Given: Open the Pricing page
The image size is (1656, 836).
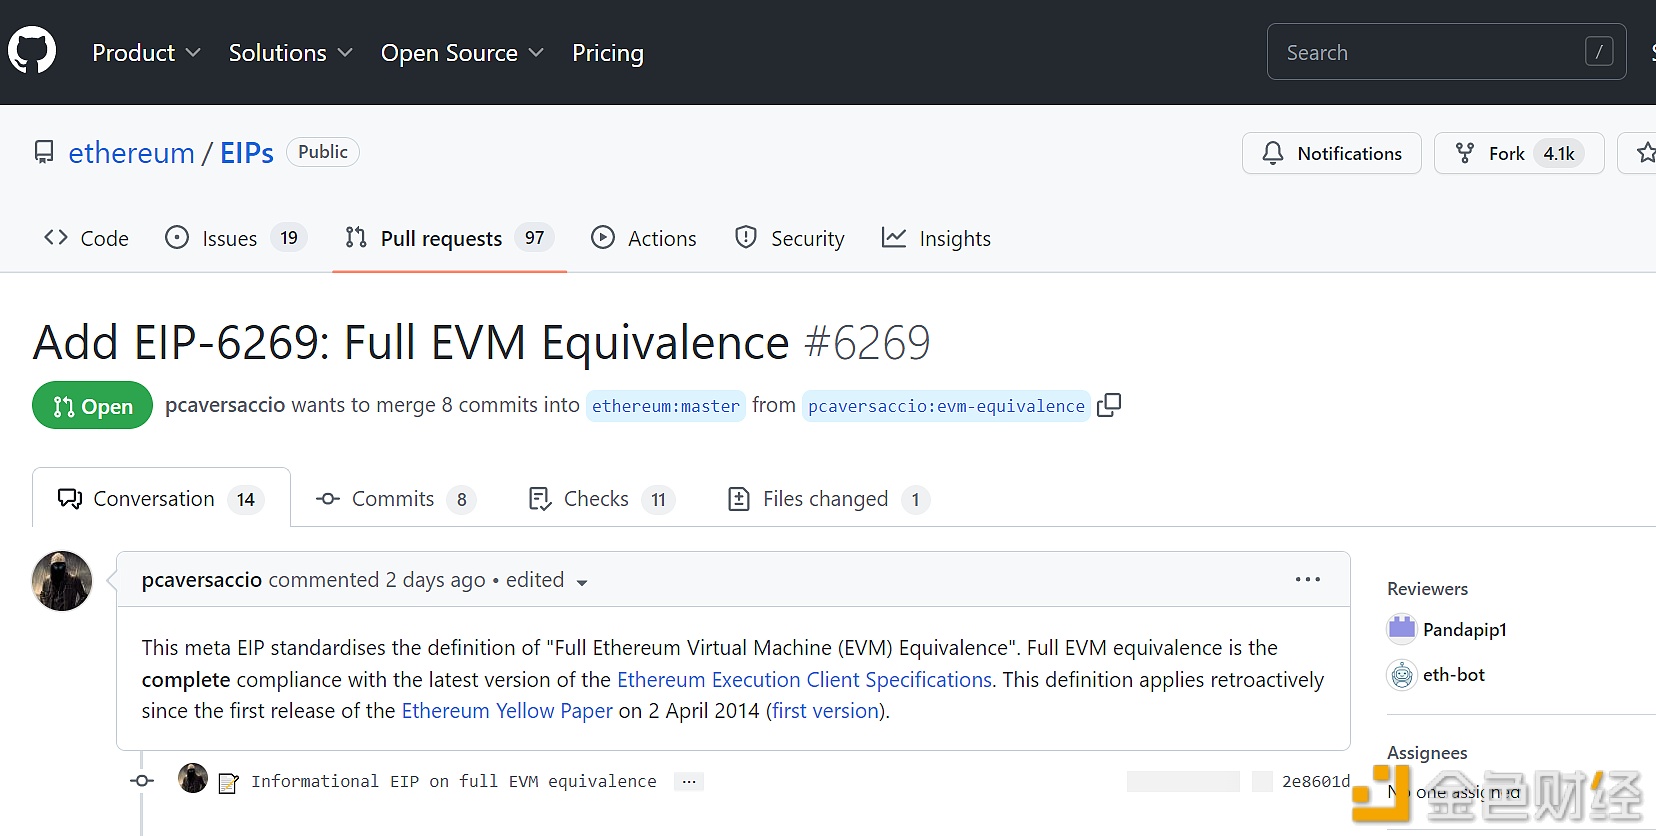Looking at the screenshot, I should (608, 53).
